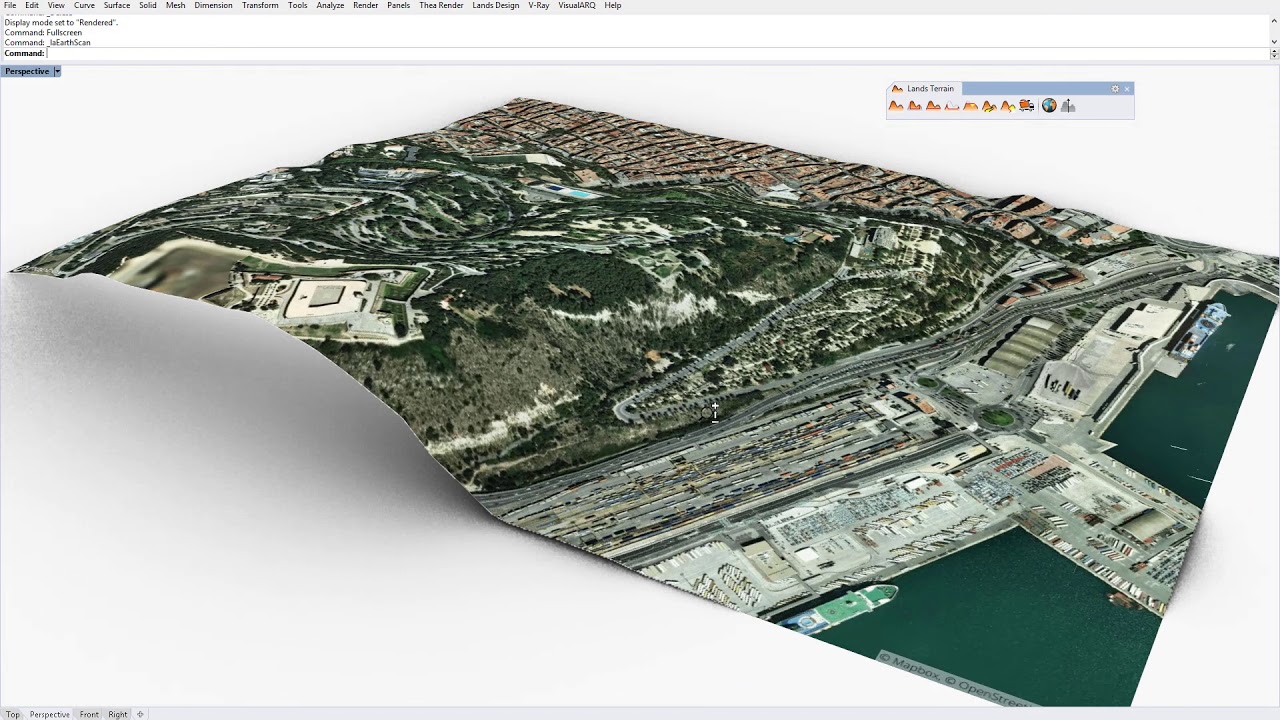Image resolution: width=1280 pixels, height=720 pixels.
Task: Click the white outlined terrain contour icon
Action: [952, 106]
